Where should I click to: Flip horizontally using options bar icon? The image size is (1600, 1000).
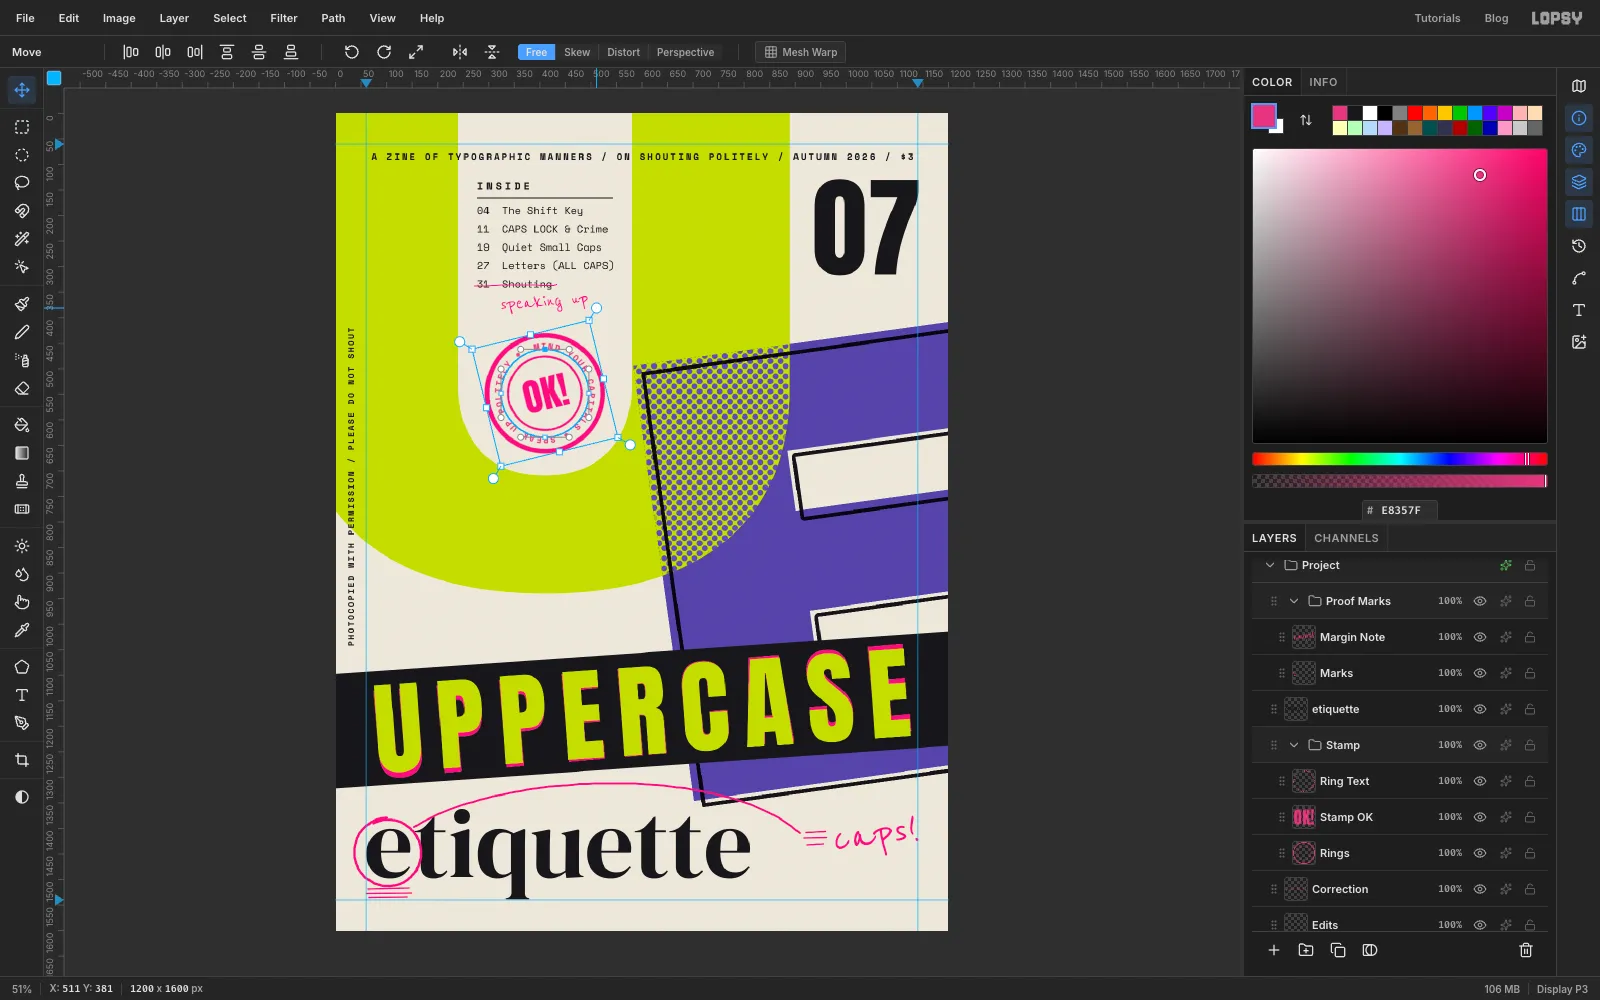pyautogui.click(x=460, y=52)
